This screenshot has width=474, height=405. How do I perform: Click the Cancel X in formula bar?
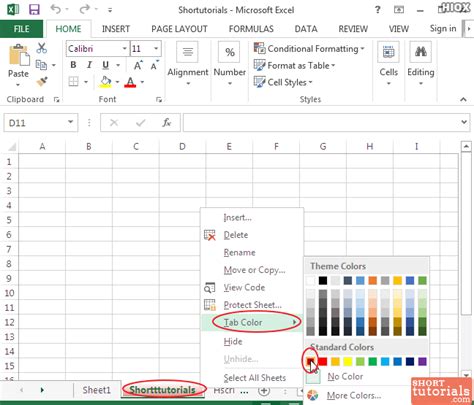[114, 123]
